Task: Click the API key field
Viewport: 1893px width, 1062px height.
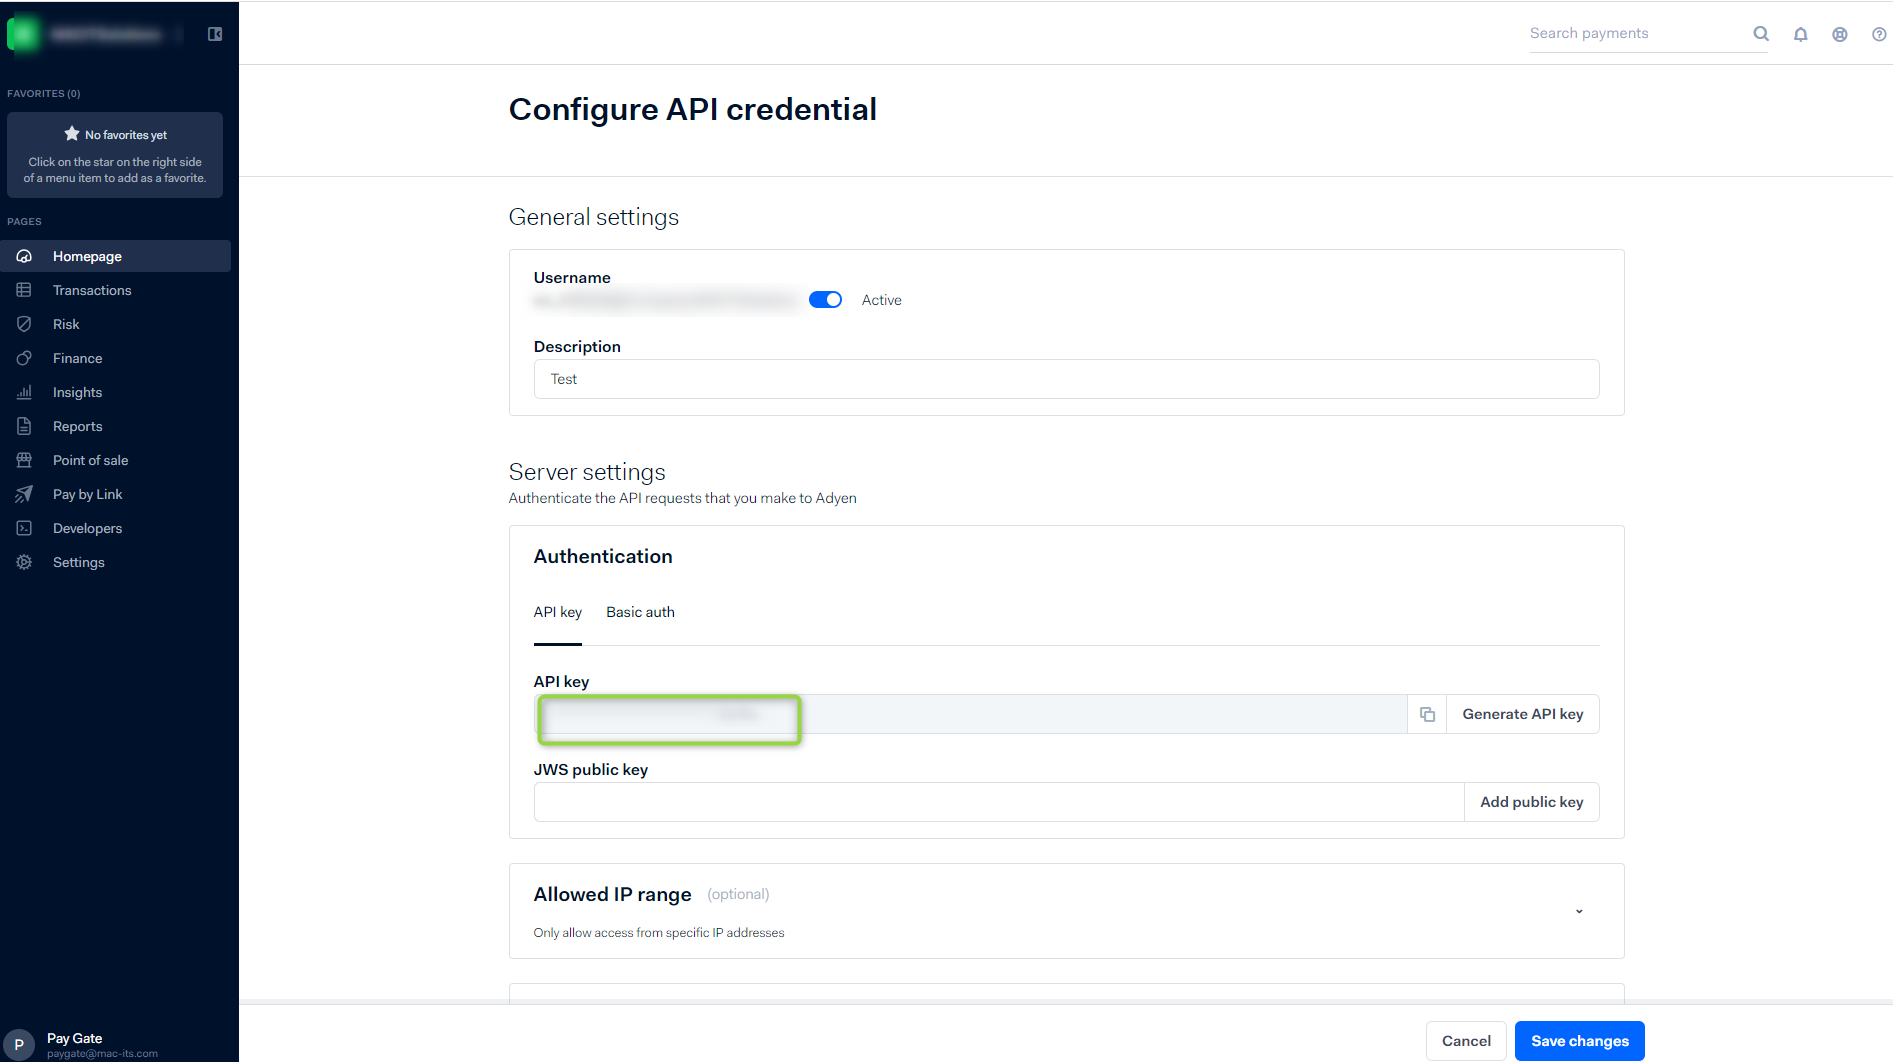Action: (970, 714)
